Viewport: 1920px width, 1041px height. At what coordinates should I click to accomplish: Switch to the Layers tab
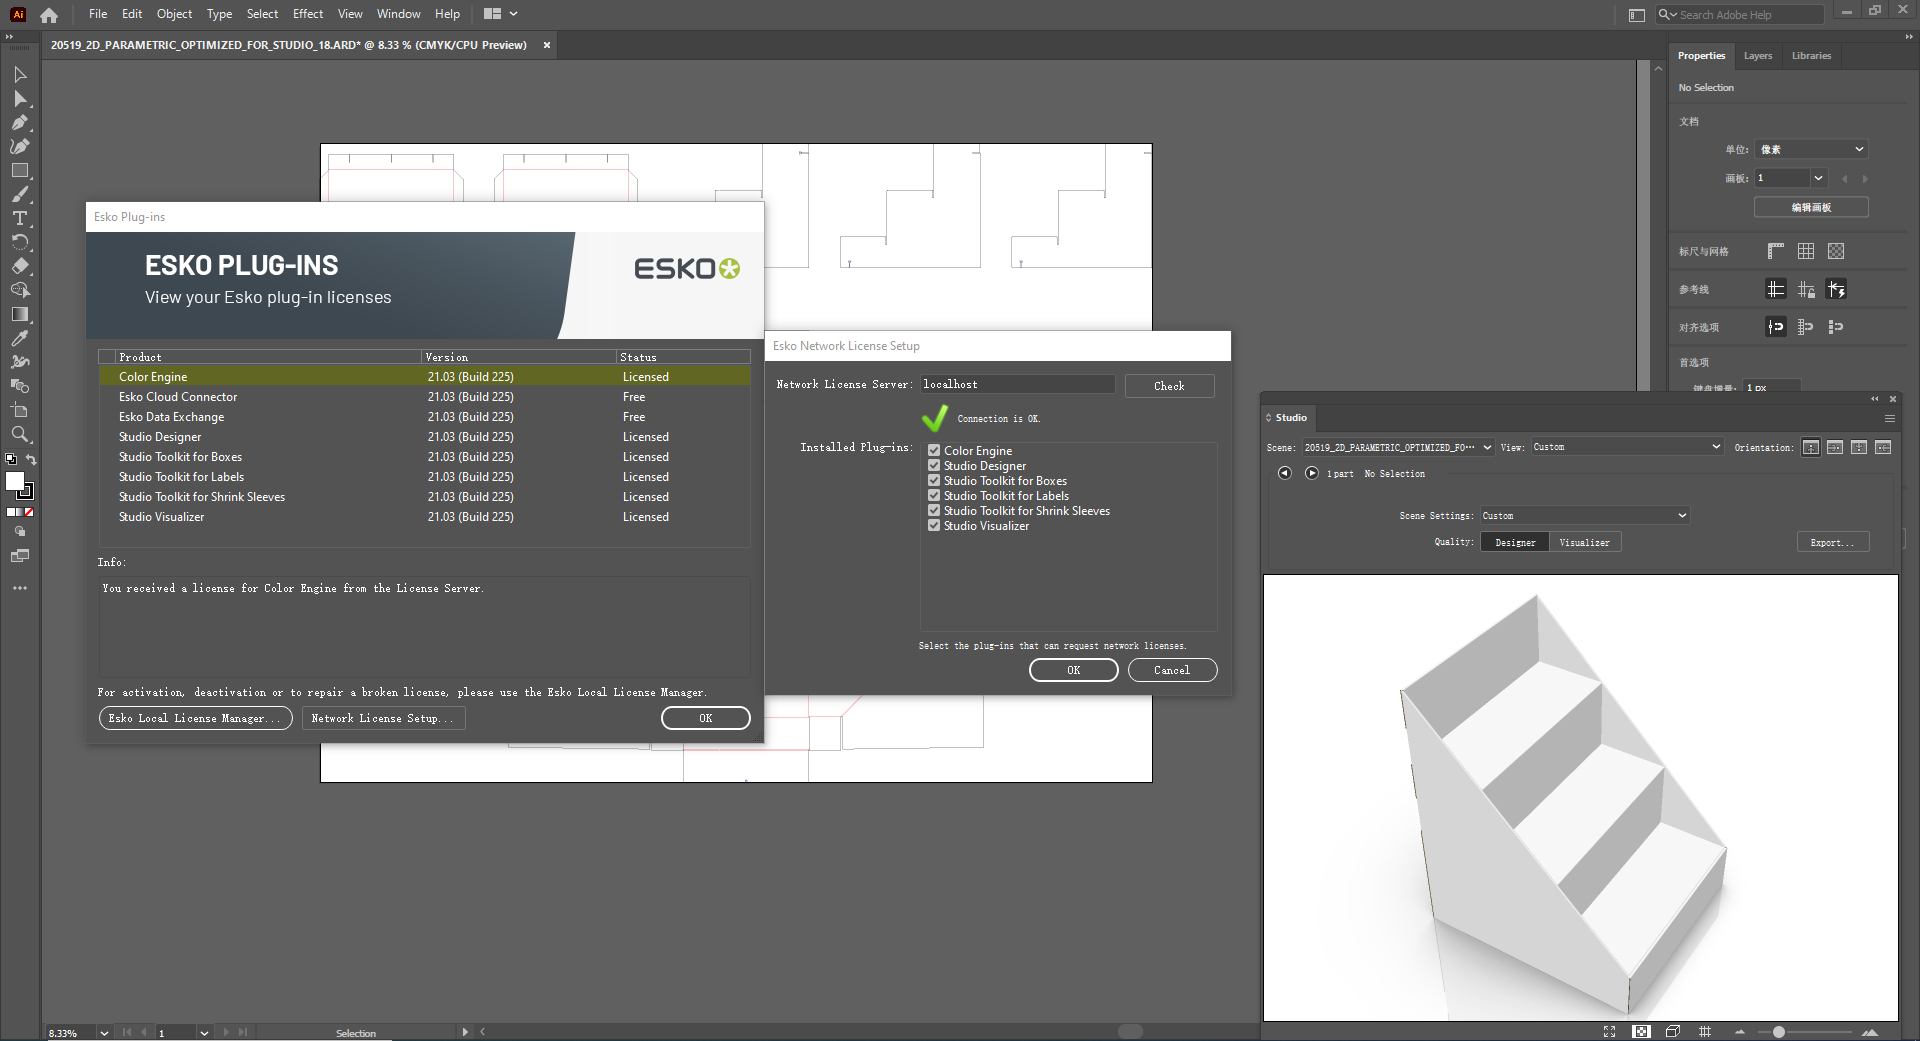point(1757,56)
